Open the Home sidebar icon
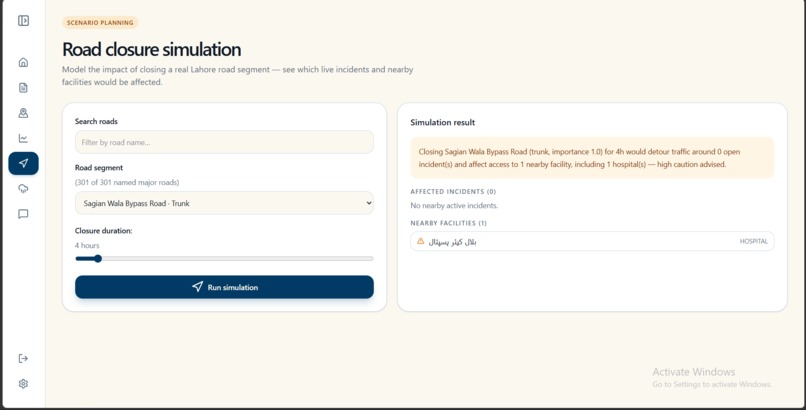This screenshot has height=410, width=806. point(23,62)
